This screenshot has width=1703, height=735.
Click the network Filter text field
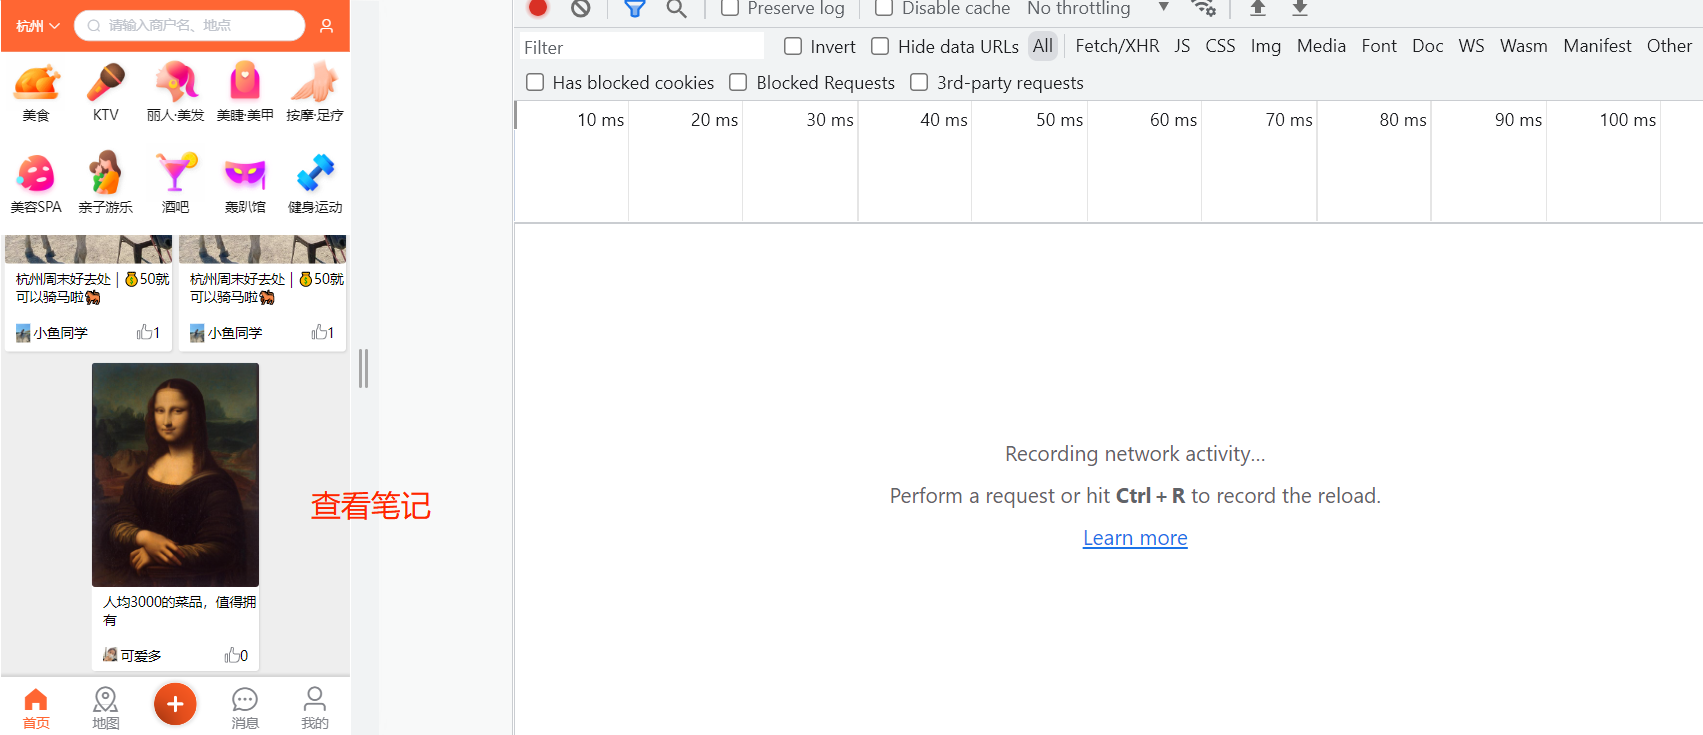click(641, 47)
